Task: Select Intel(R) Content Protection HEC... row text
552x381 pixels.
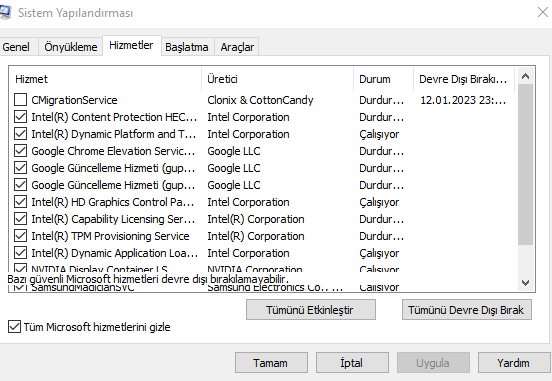Action: pyautogui.click(x=114, y=117)
